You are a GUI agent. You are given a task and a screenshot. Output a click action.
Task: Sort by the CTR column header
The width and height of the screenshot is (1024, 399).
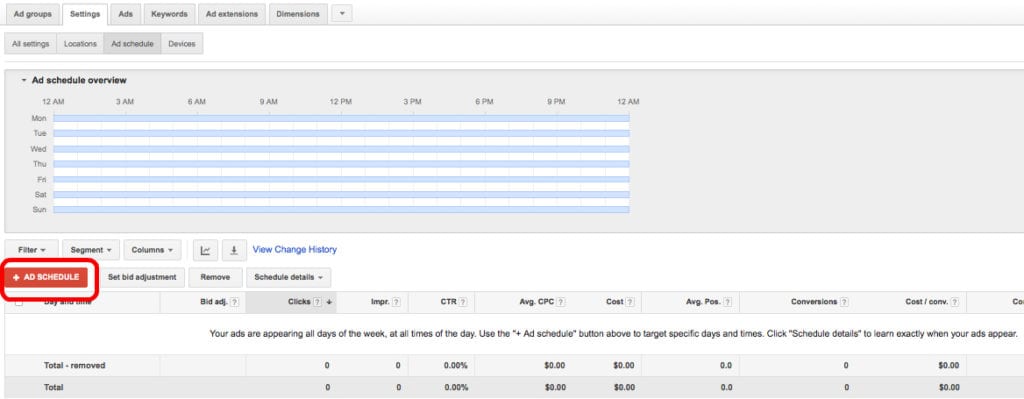click(x=449, y=302)
